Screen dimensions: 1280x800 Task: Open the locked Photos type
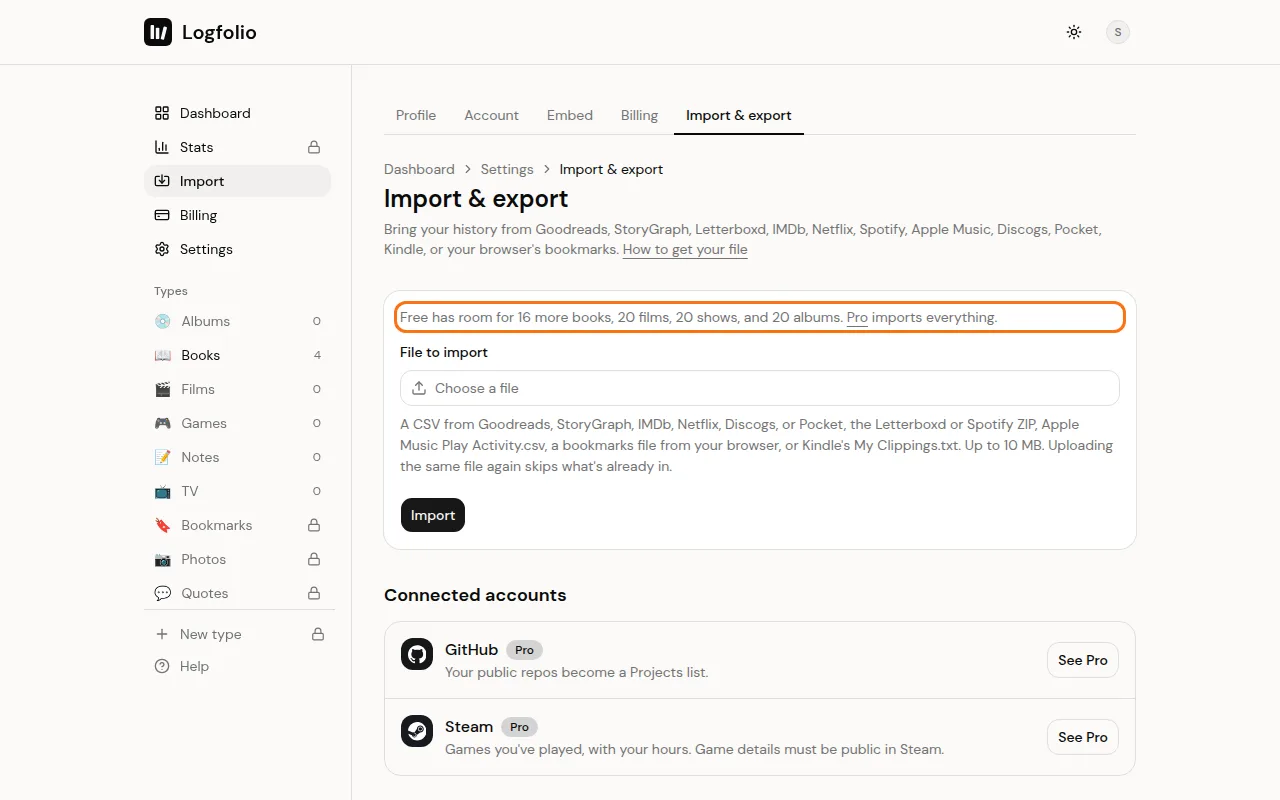click(237, 559)
